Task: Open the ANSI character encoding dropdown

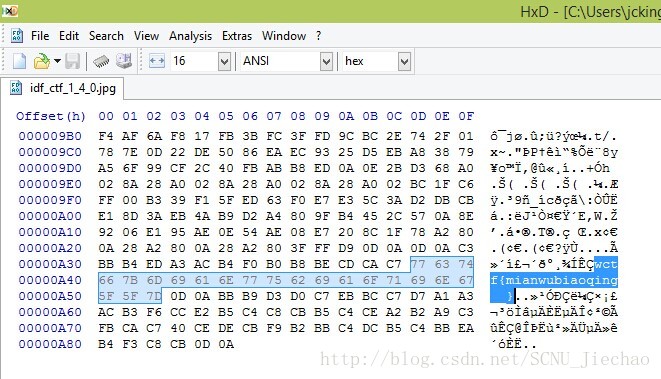Action: point(326,62)
